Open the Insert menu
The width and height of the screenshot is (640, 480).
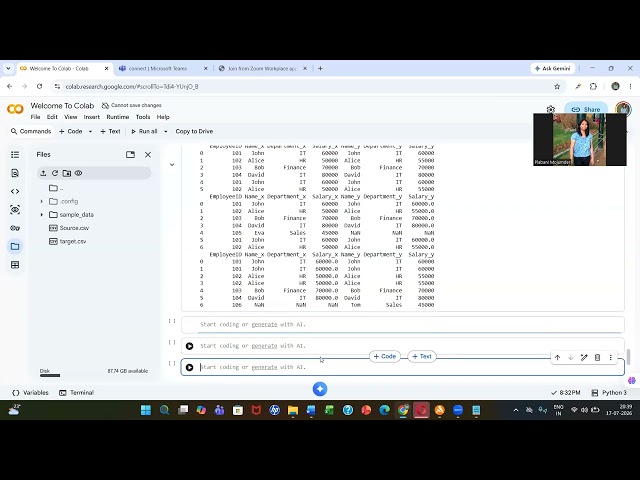click(91, 117)
